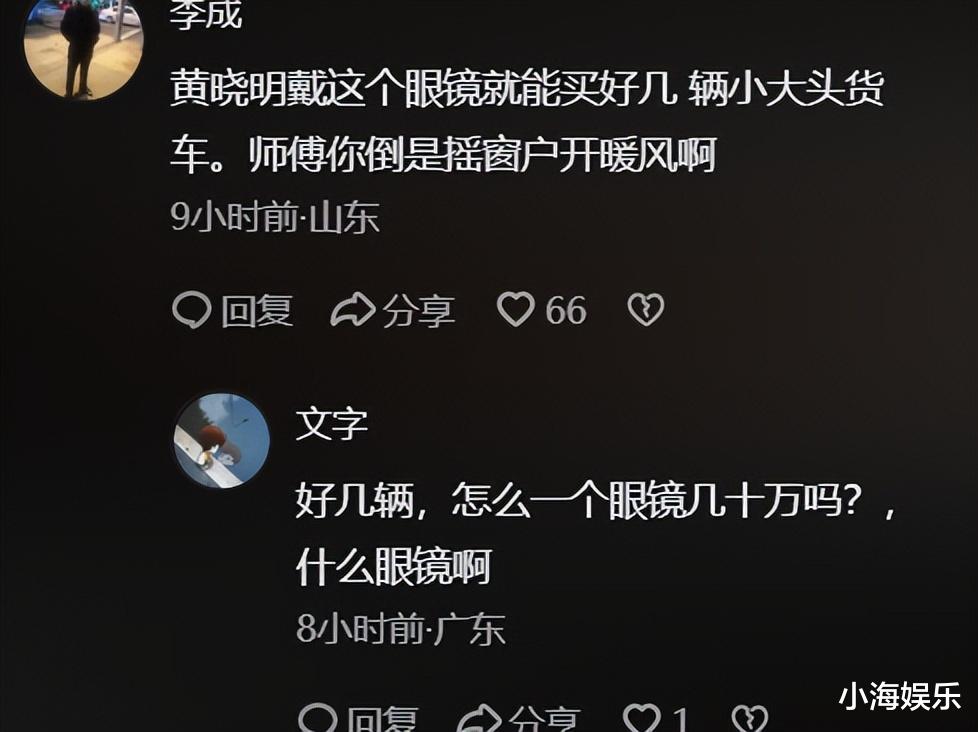Open the username 李成

[x=206, y=14]
